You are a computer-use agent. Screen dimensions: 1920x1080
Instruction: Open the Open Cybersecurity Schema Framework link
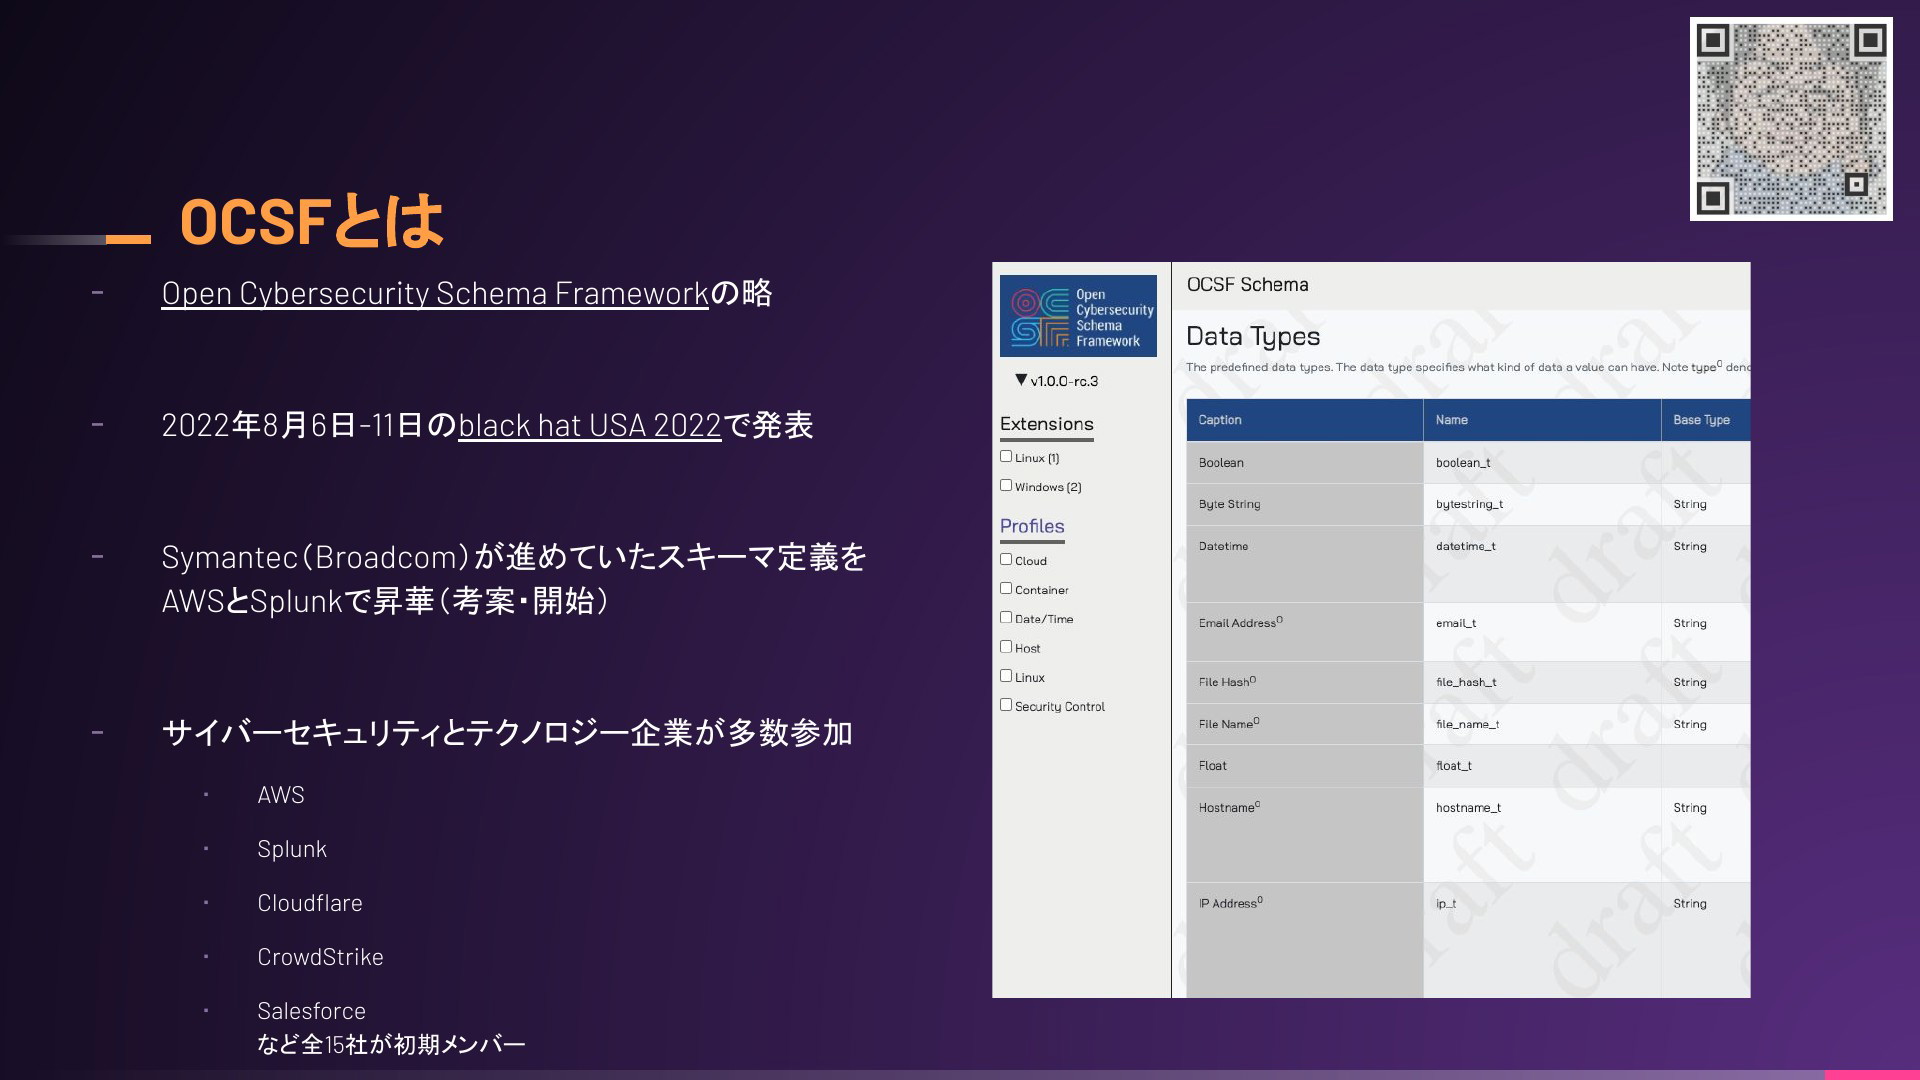[435, 293]
